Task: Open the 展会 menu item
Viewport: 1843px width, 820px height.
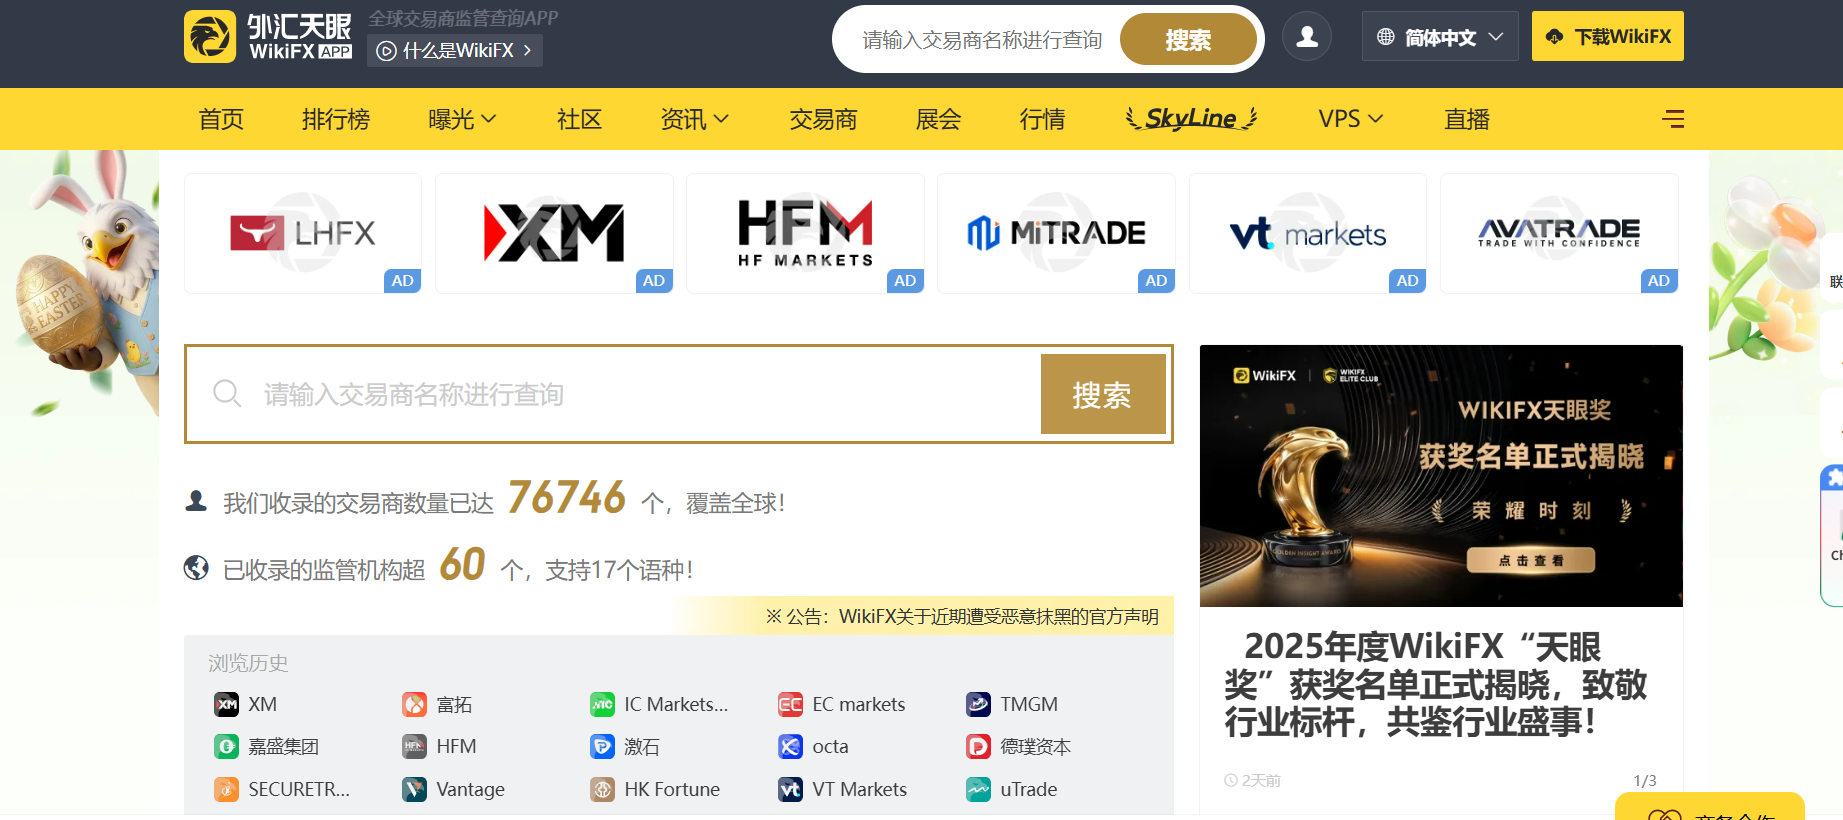Action: [x=938, y=119]
